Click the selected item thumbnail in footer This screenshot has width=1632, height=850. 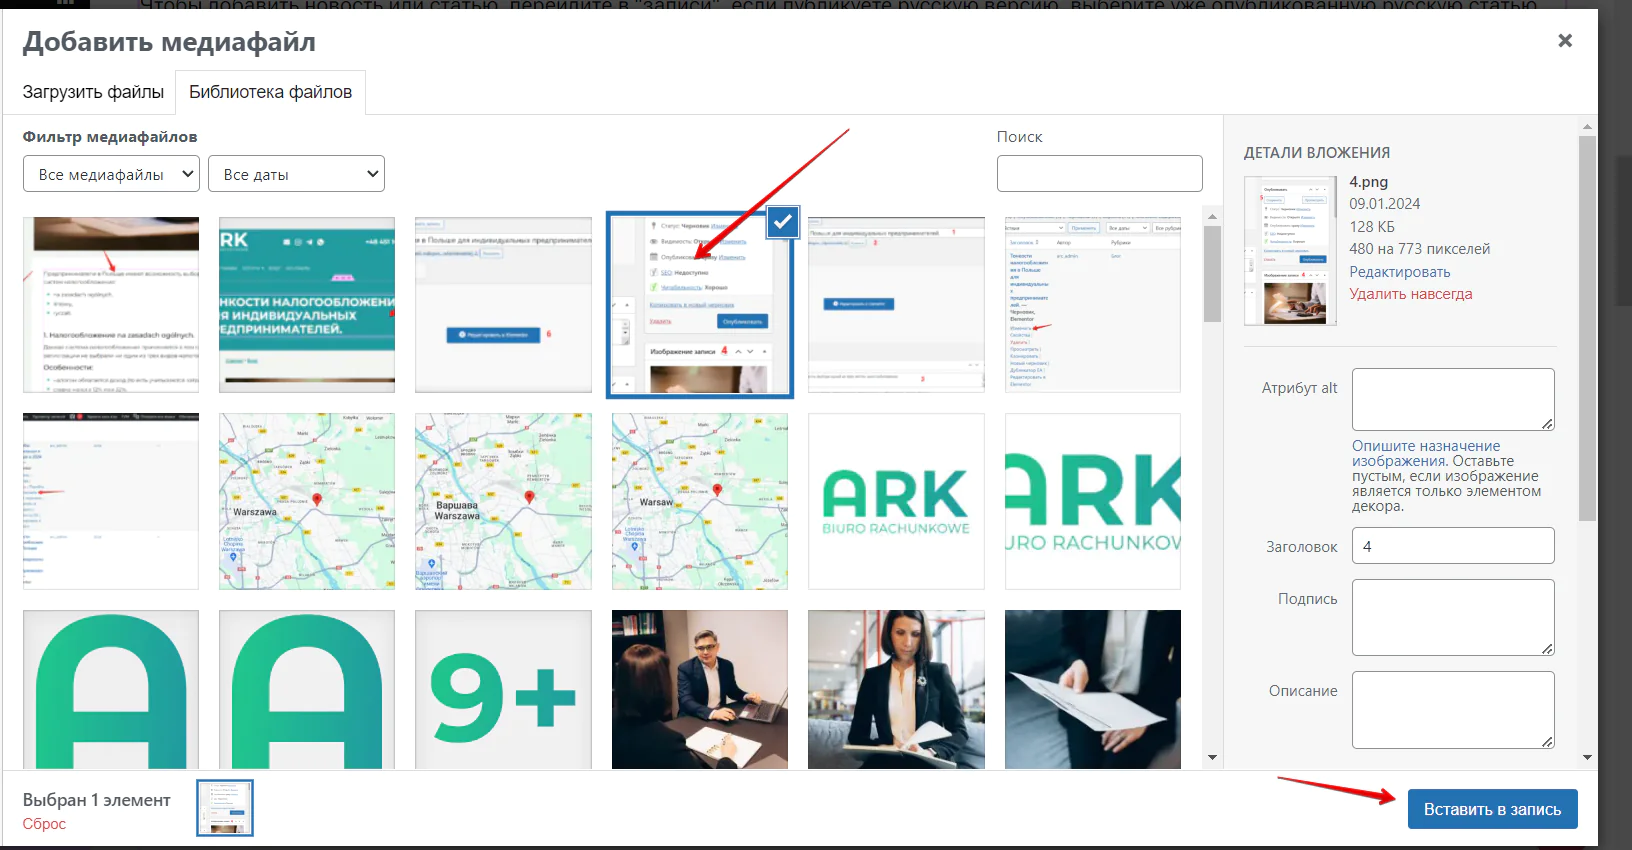(x=225, y=808)
